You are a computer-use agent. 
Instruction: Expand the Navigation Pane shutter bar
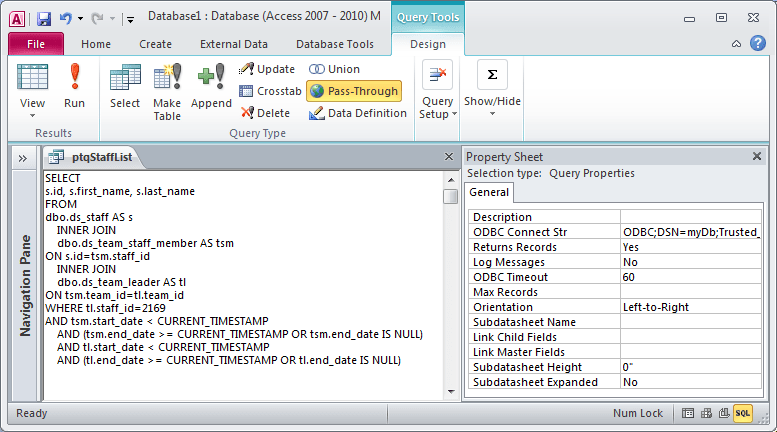[x=23, y=159]
